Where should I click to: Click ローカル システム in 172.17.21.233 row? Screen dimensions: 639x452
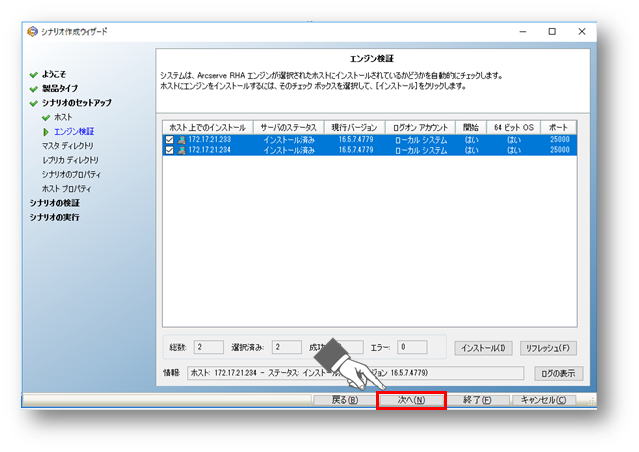(x=421, y=140)
